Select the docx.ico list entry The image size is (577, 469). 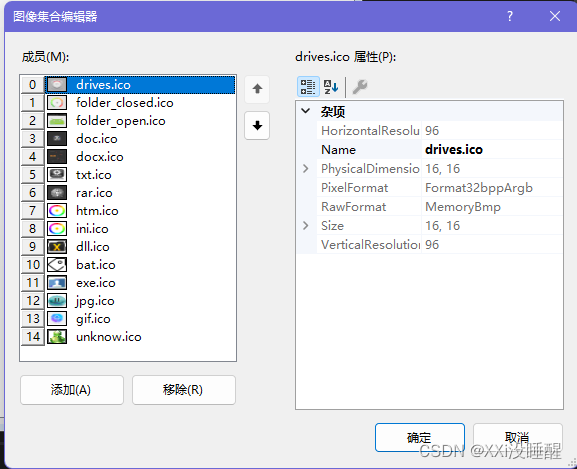click(100, 157)
